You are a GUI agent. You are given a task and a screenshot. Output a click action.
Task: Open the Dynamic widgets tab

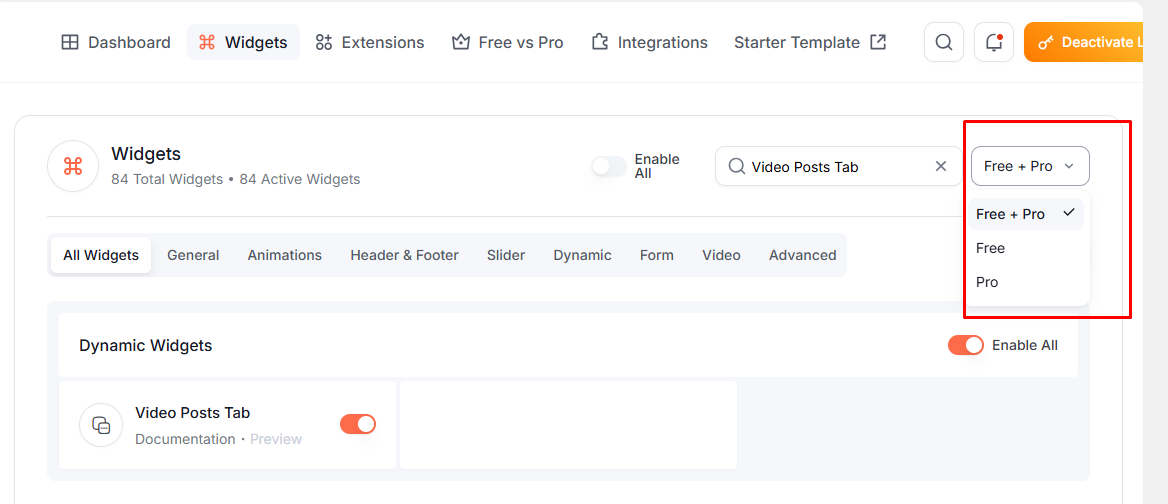click(583, 255)
